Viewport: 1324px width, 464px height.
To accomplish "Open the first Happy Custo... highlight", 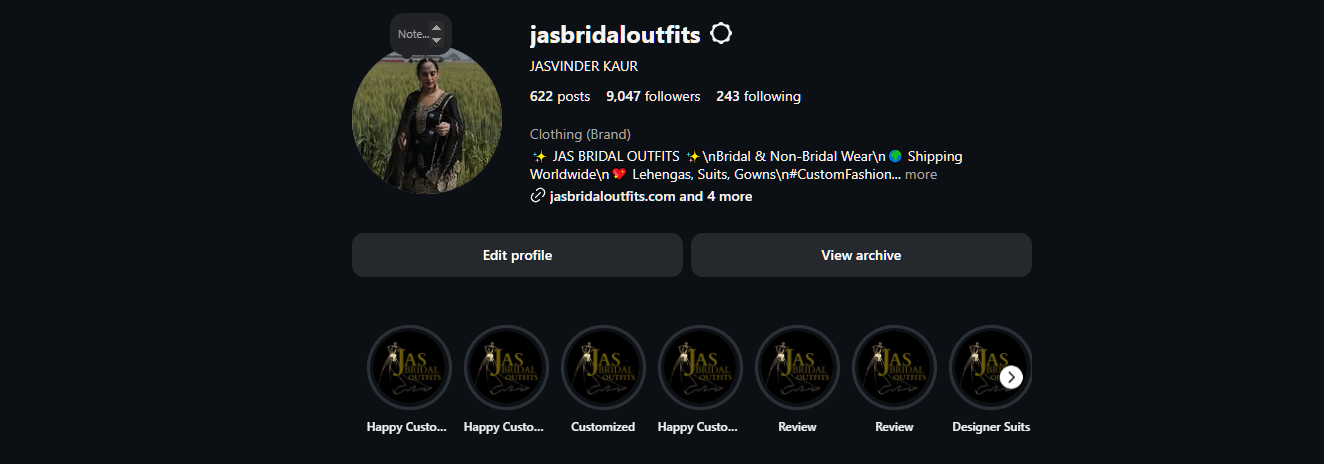I will coord(409,367).
